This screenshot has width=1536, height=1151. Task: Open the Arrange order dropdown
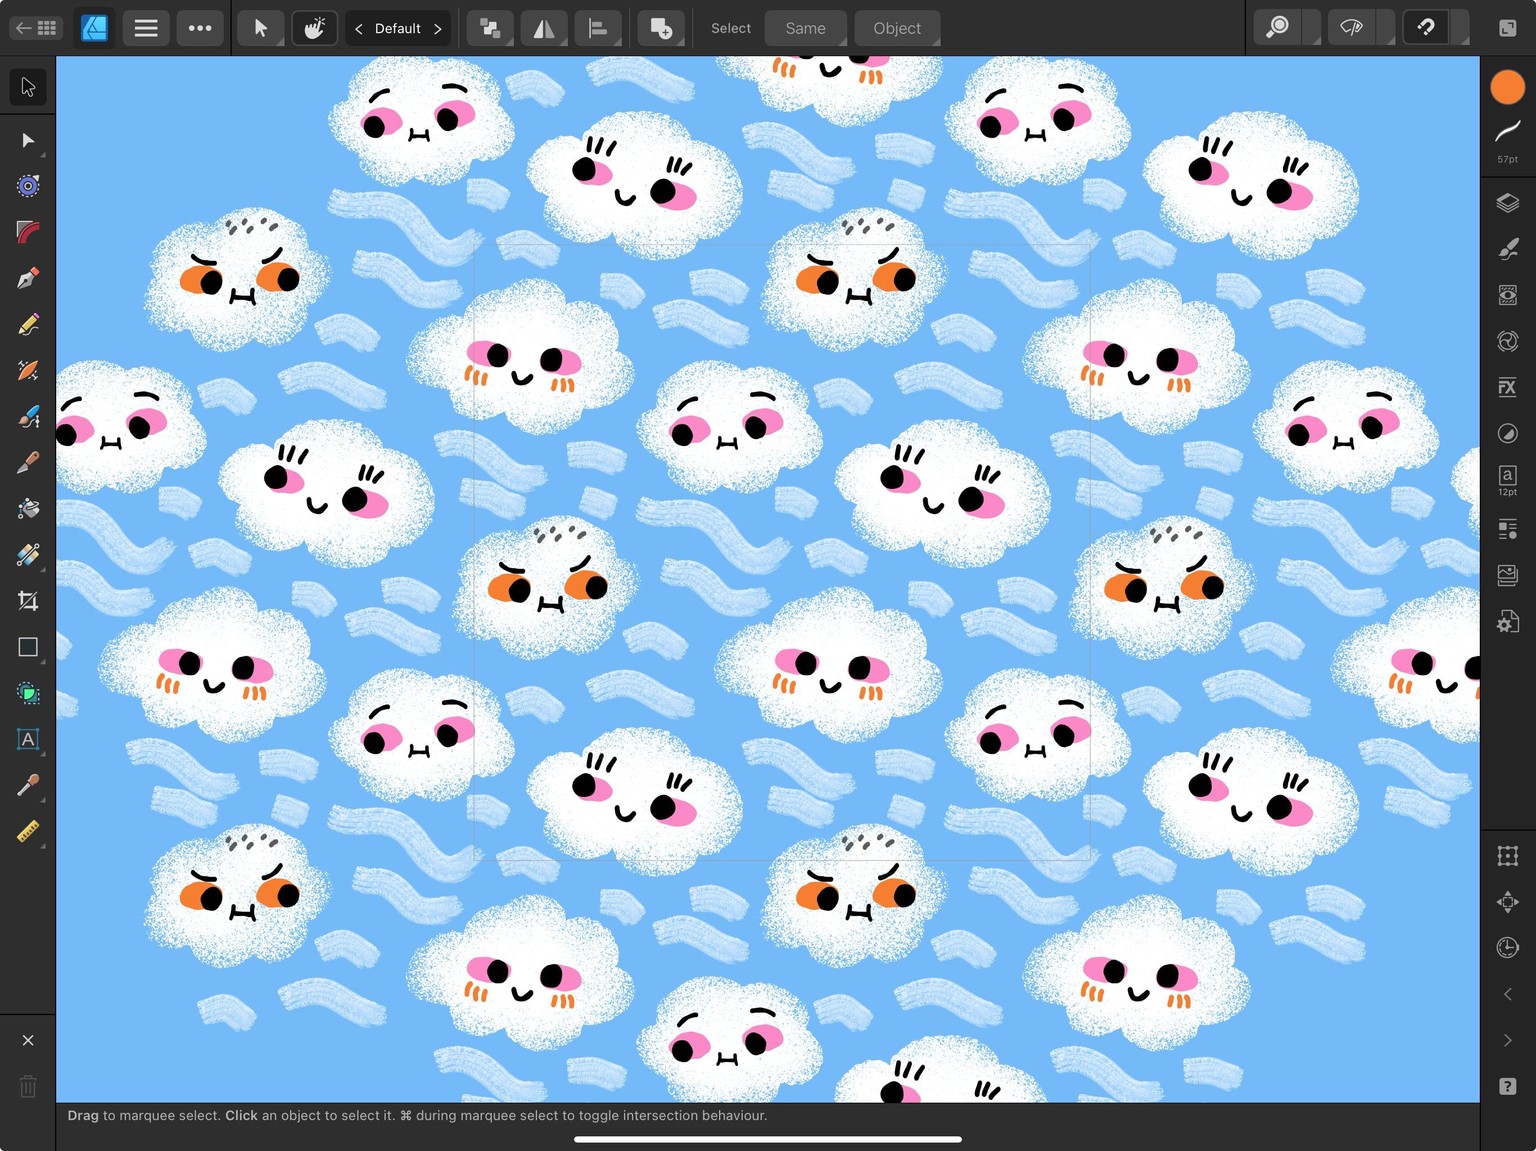(x=490, y=28)
